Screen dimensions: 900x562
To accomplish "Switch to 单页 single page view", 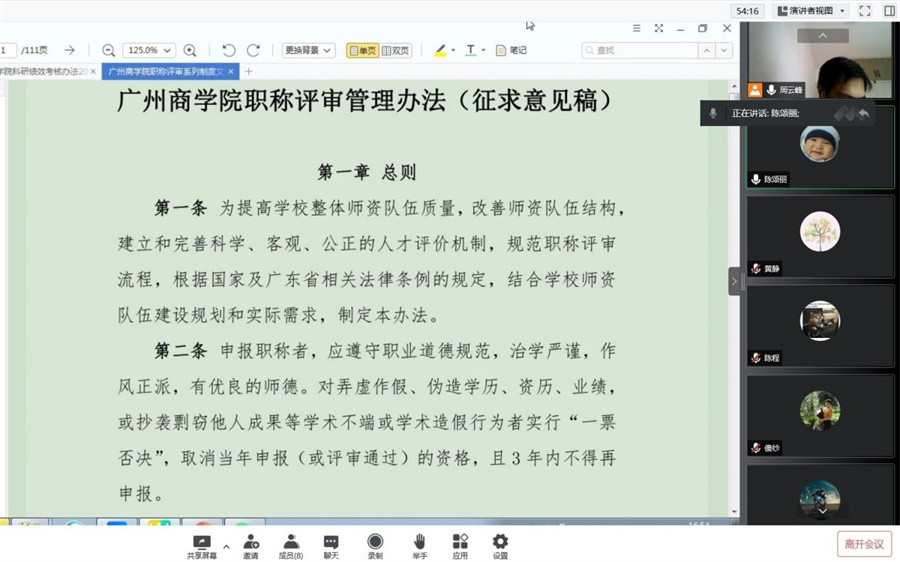I will (x=362, y=50).
